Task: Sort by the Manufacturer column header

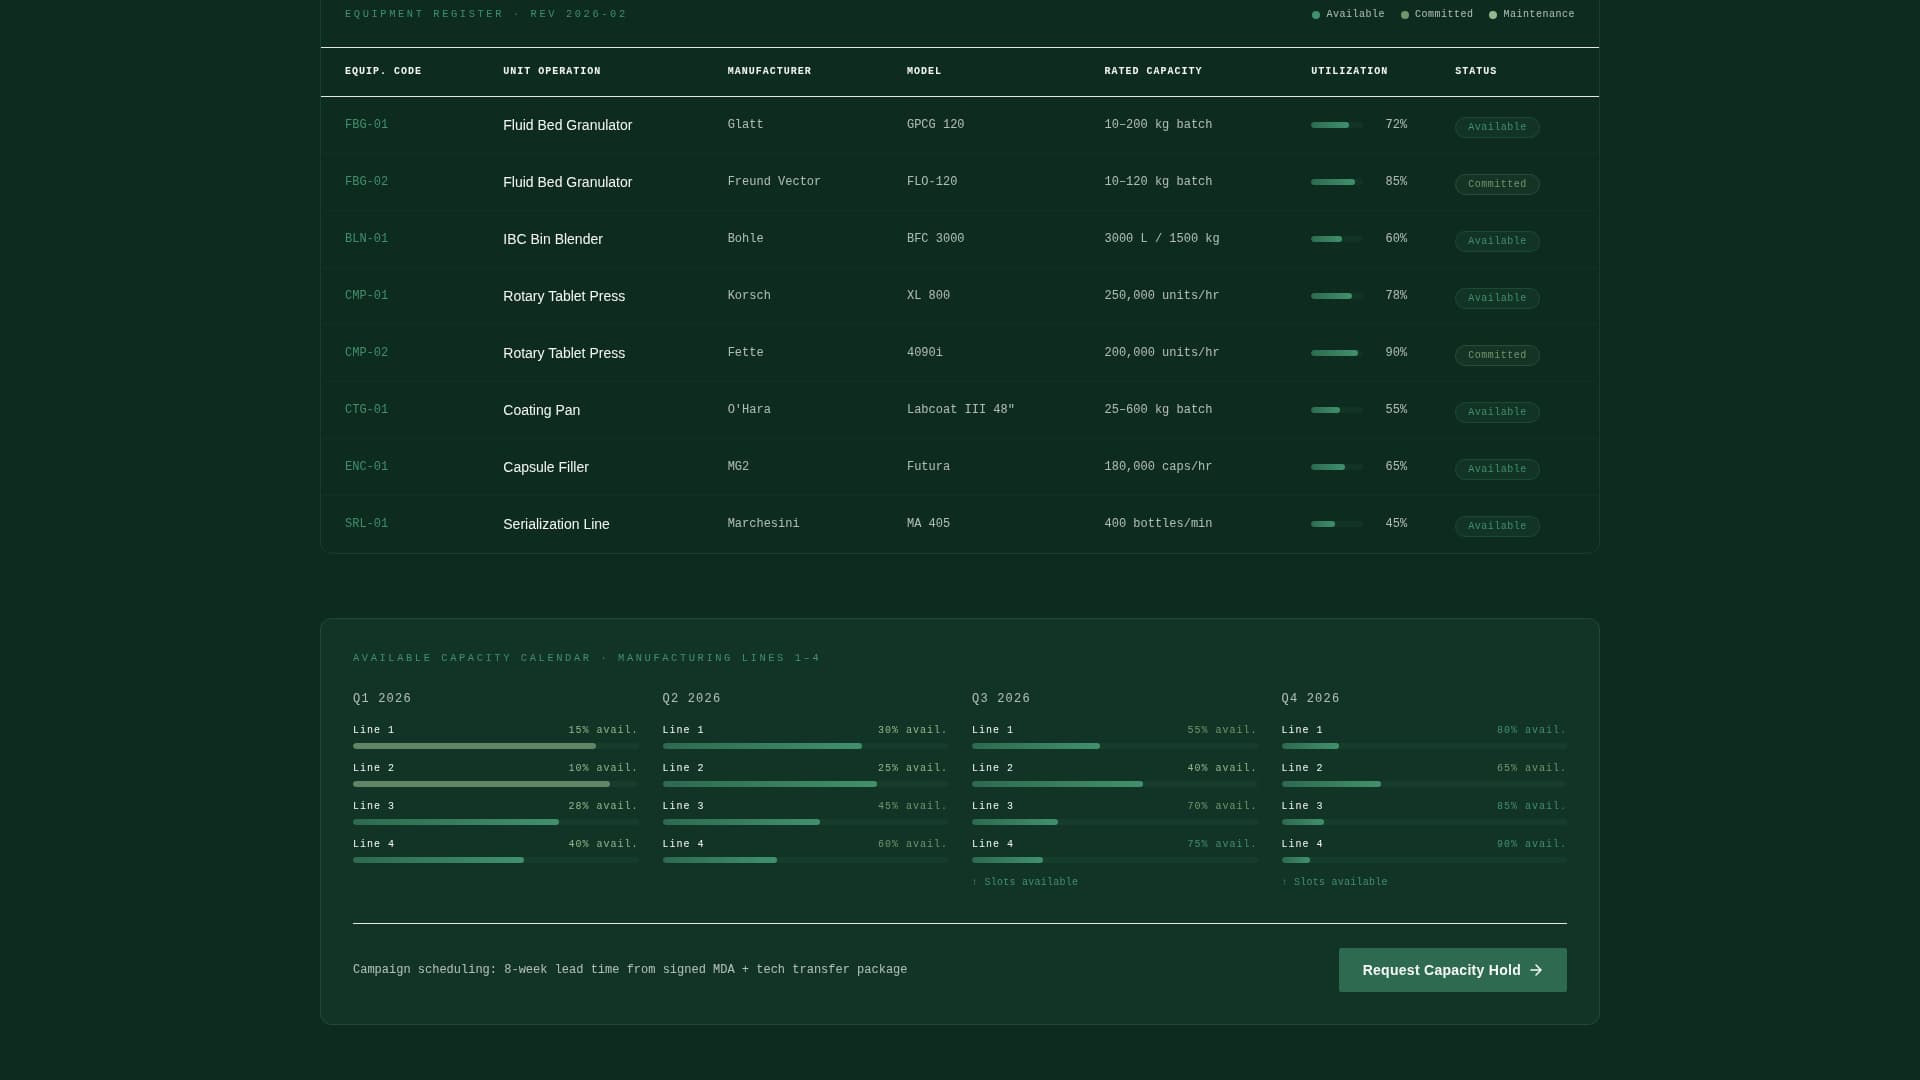Action: click(768, 71)
